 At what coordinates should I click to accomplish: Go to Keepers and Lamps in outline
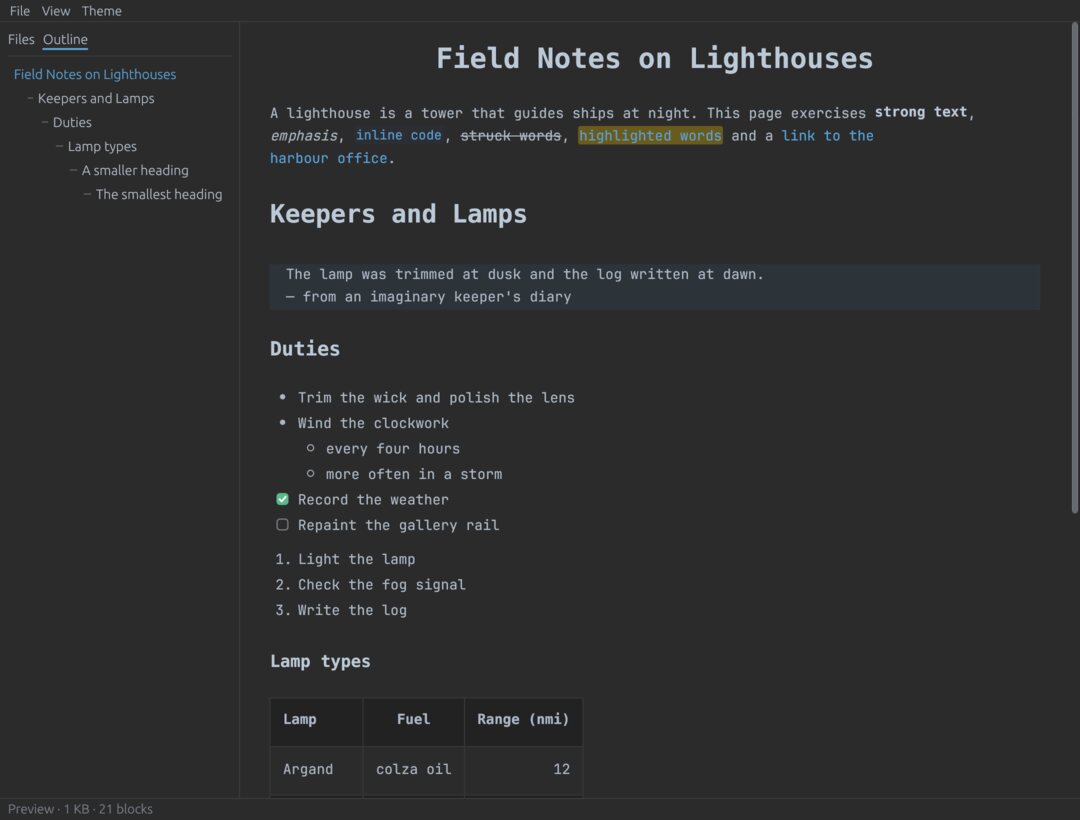click(x=96, y=98)
